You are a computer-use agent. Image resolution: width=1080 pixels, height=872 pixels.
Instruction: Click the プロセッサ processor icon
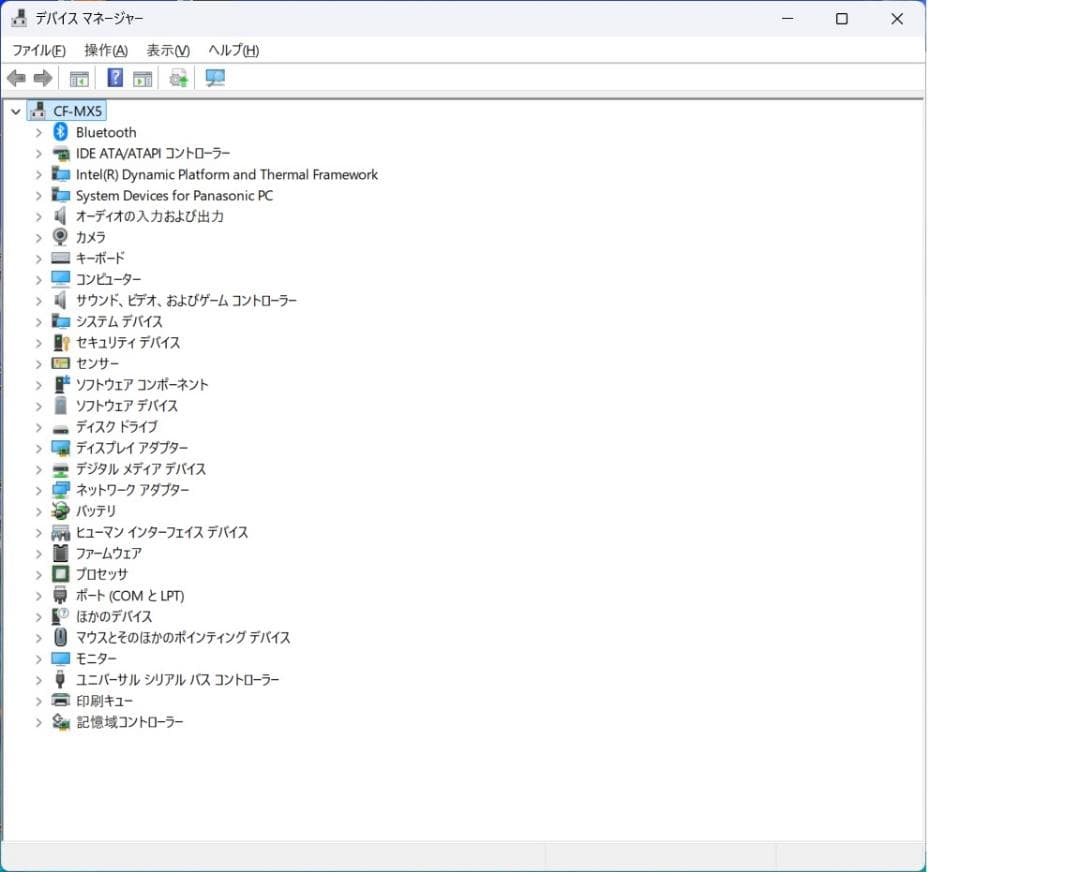[x=60, y=574]
